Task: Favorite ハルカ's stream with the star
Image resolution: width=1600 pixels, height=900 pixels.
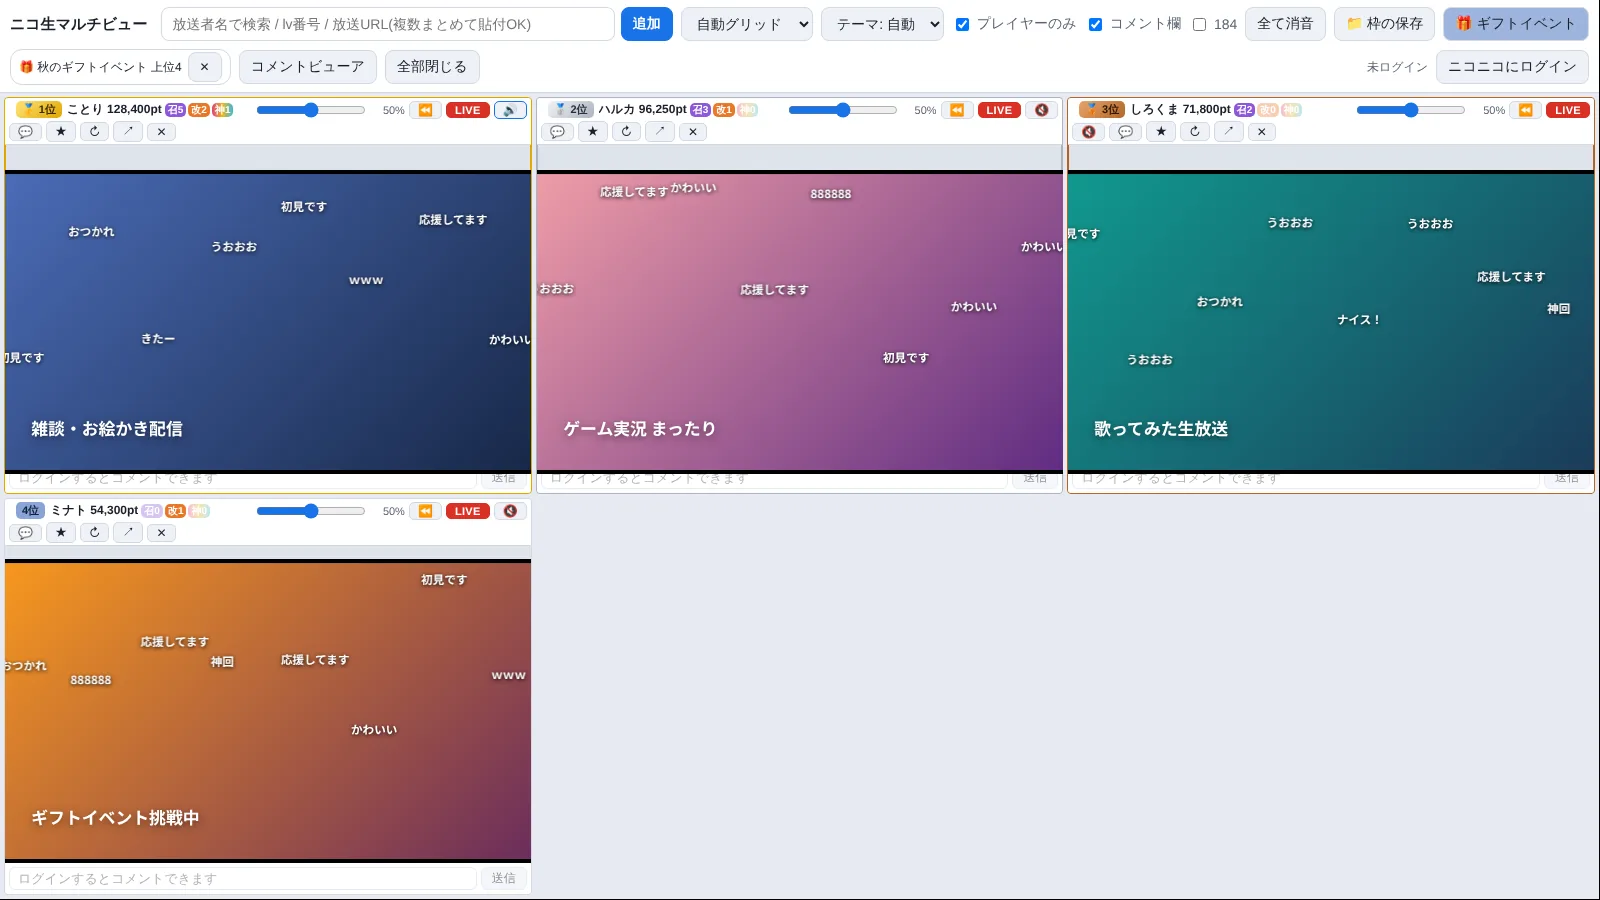Action: tap(593, 132)
